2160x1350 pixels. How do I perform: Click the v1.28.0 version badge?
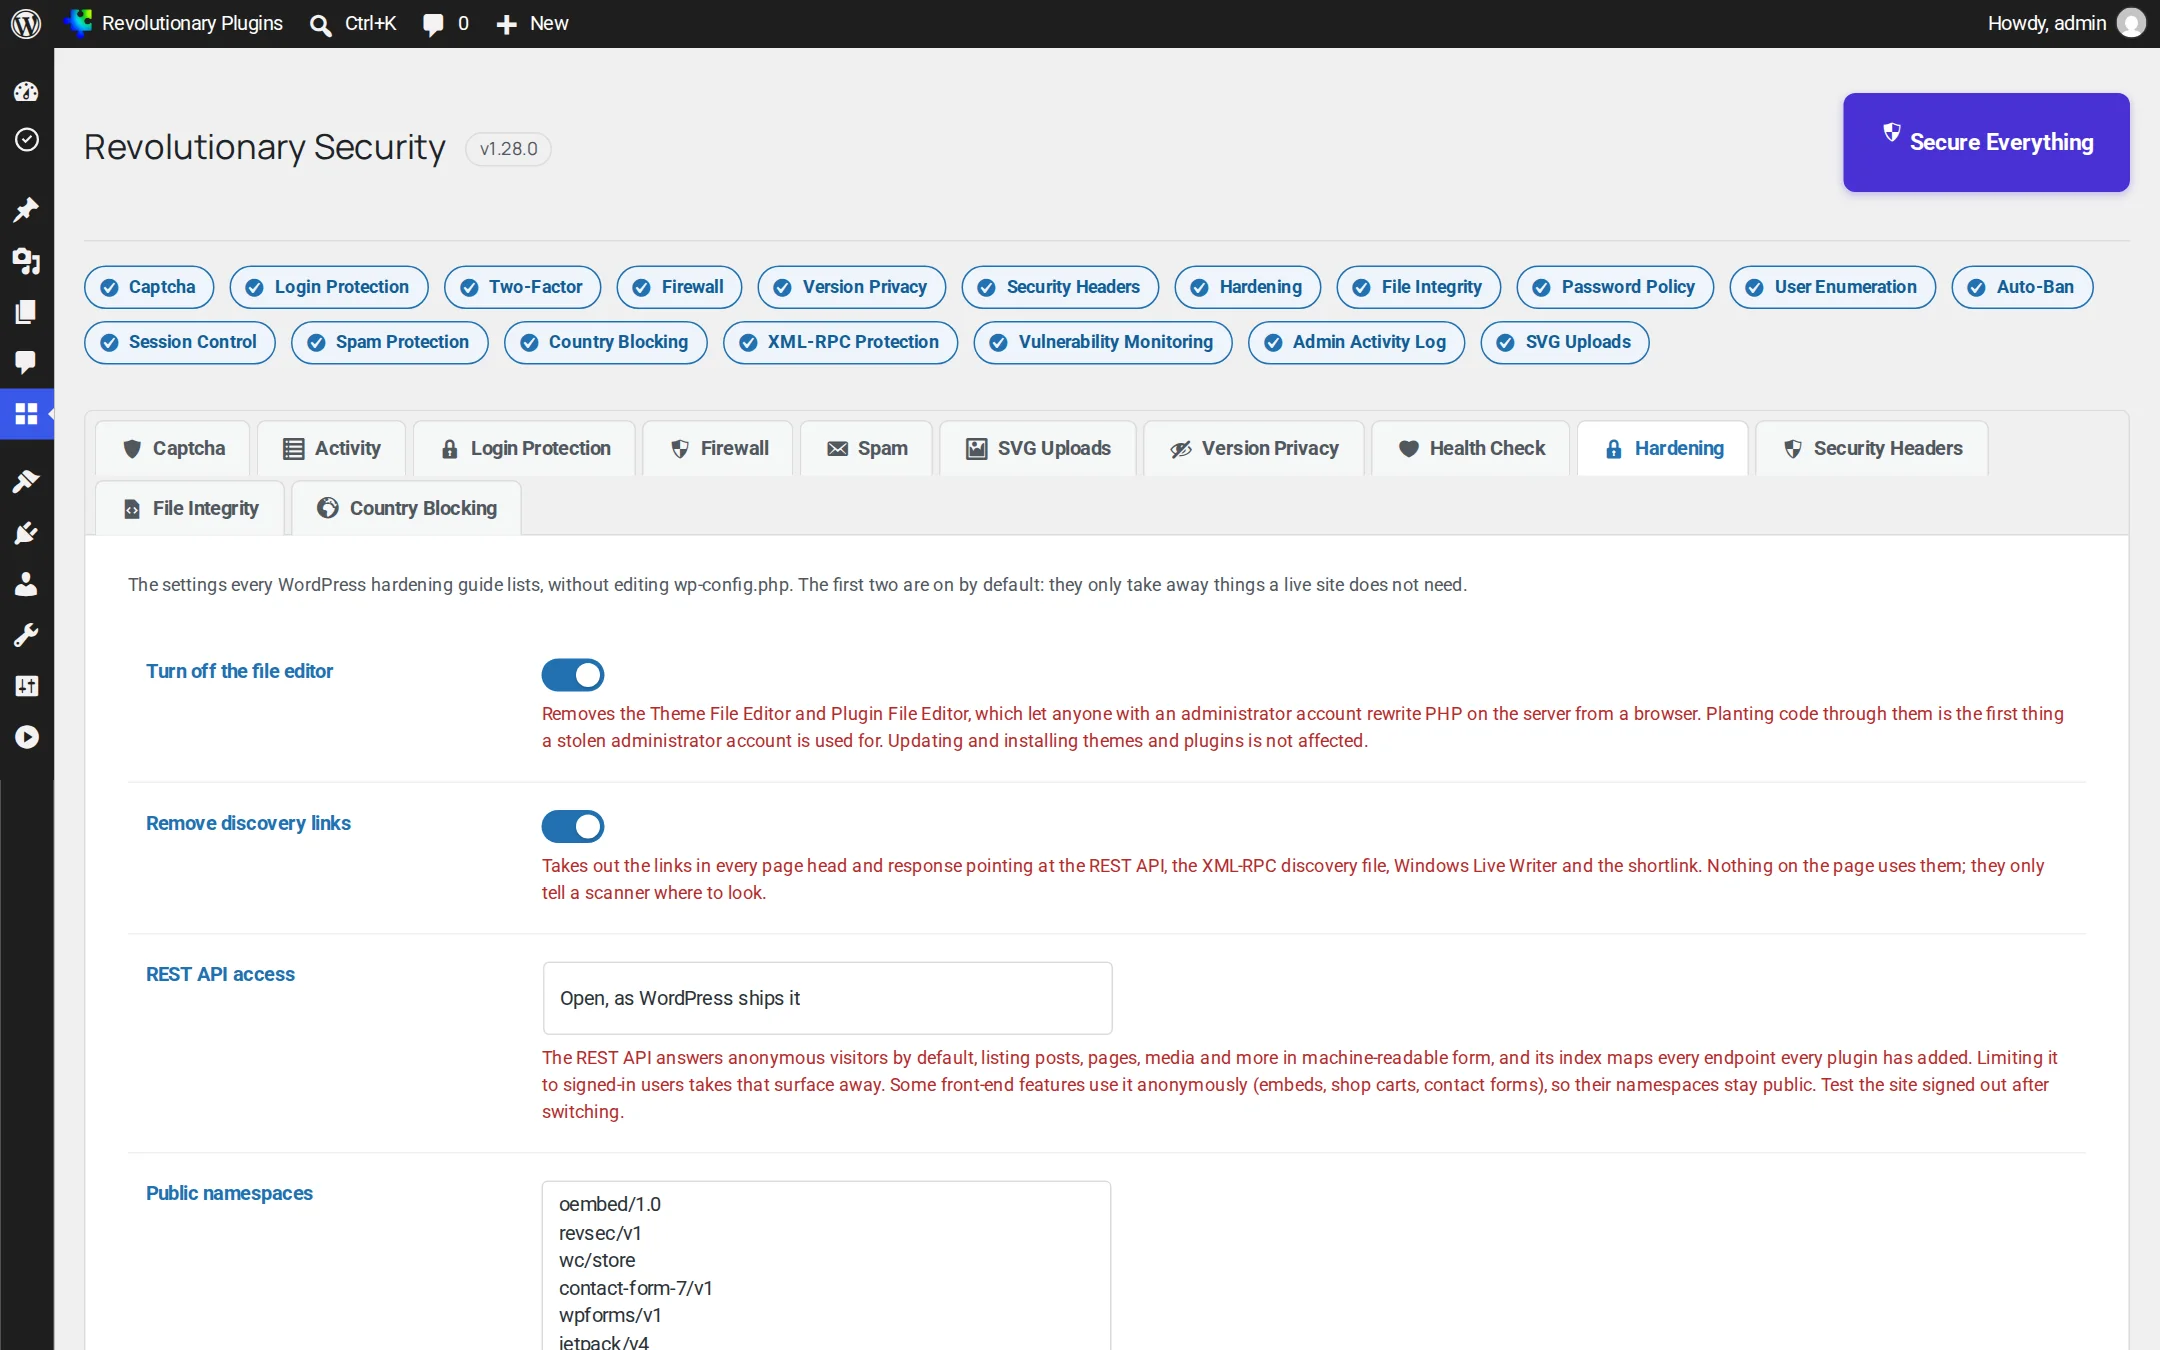508,149
